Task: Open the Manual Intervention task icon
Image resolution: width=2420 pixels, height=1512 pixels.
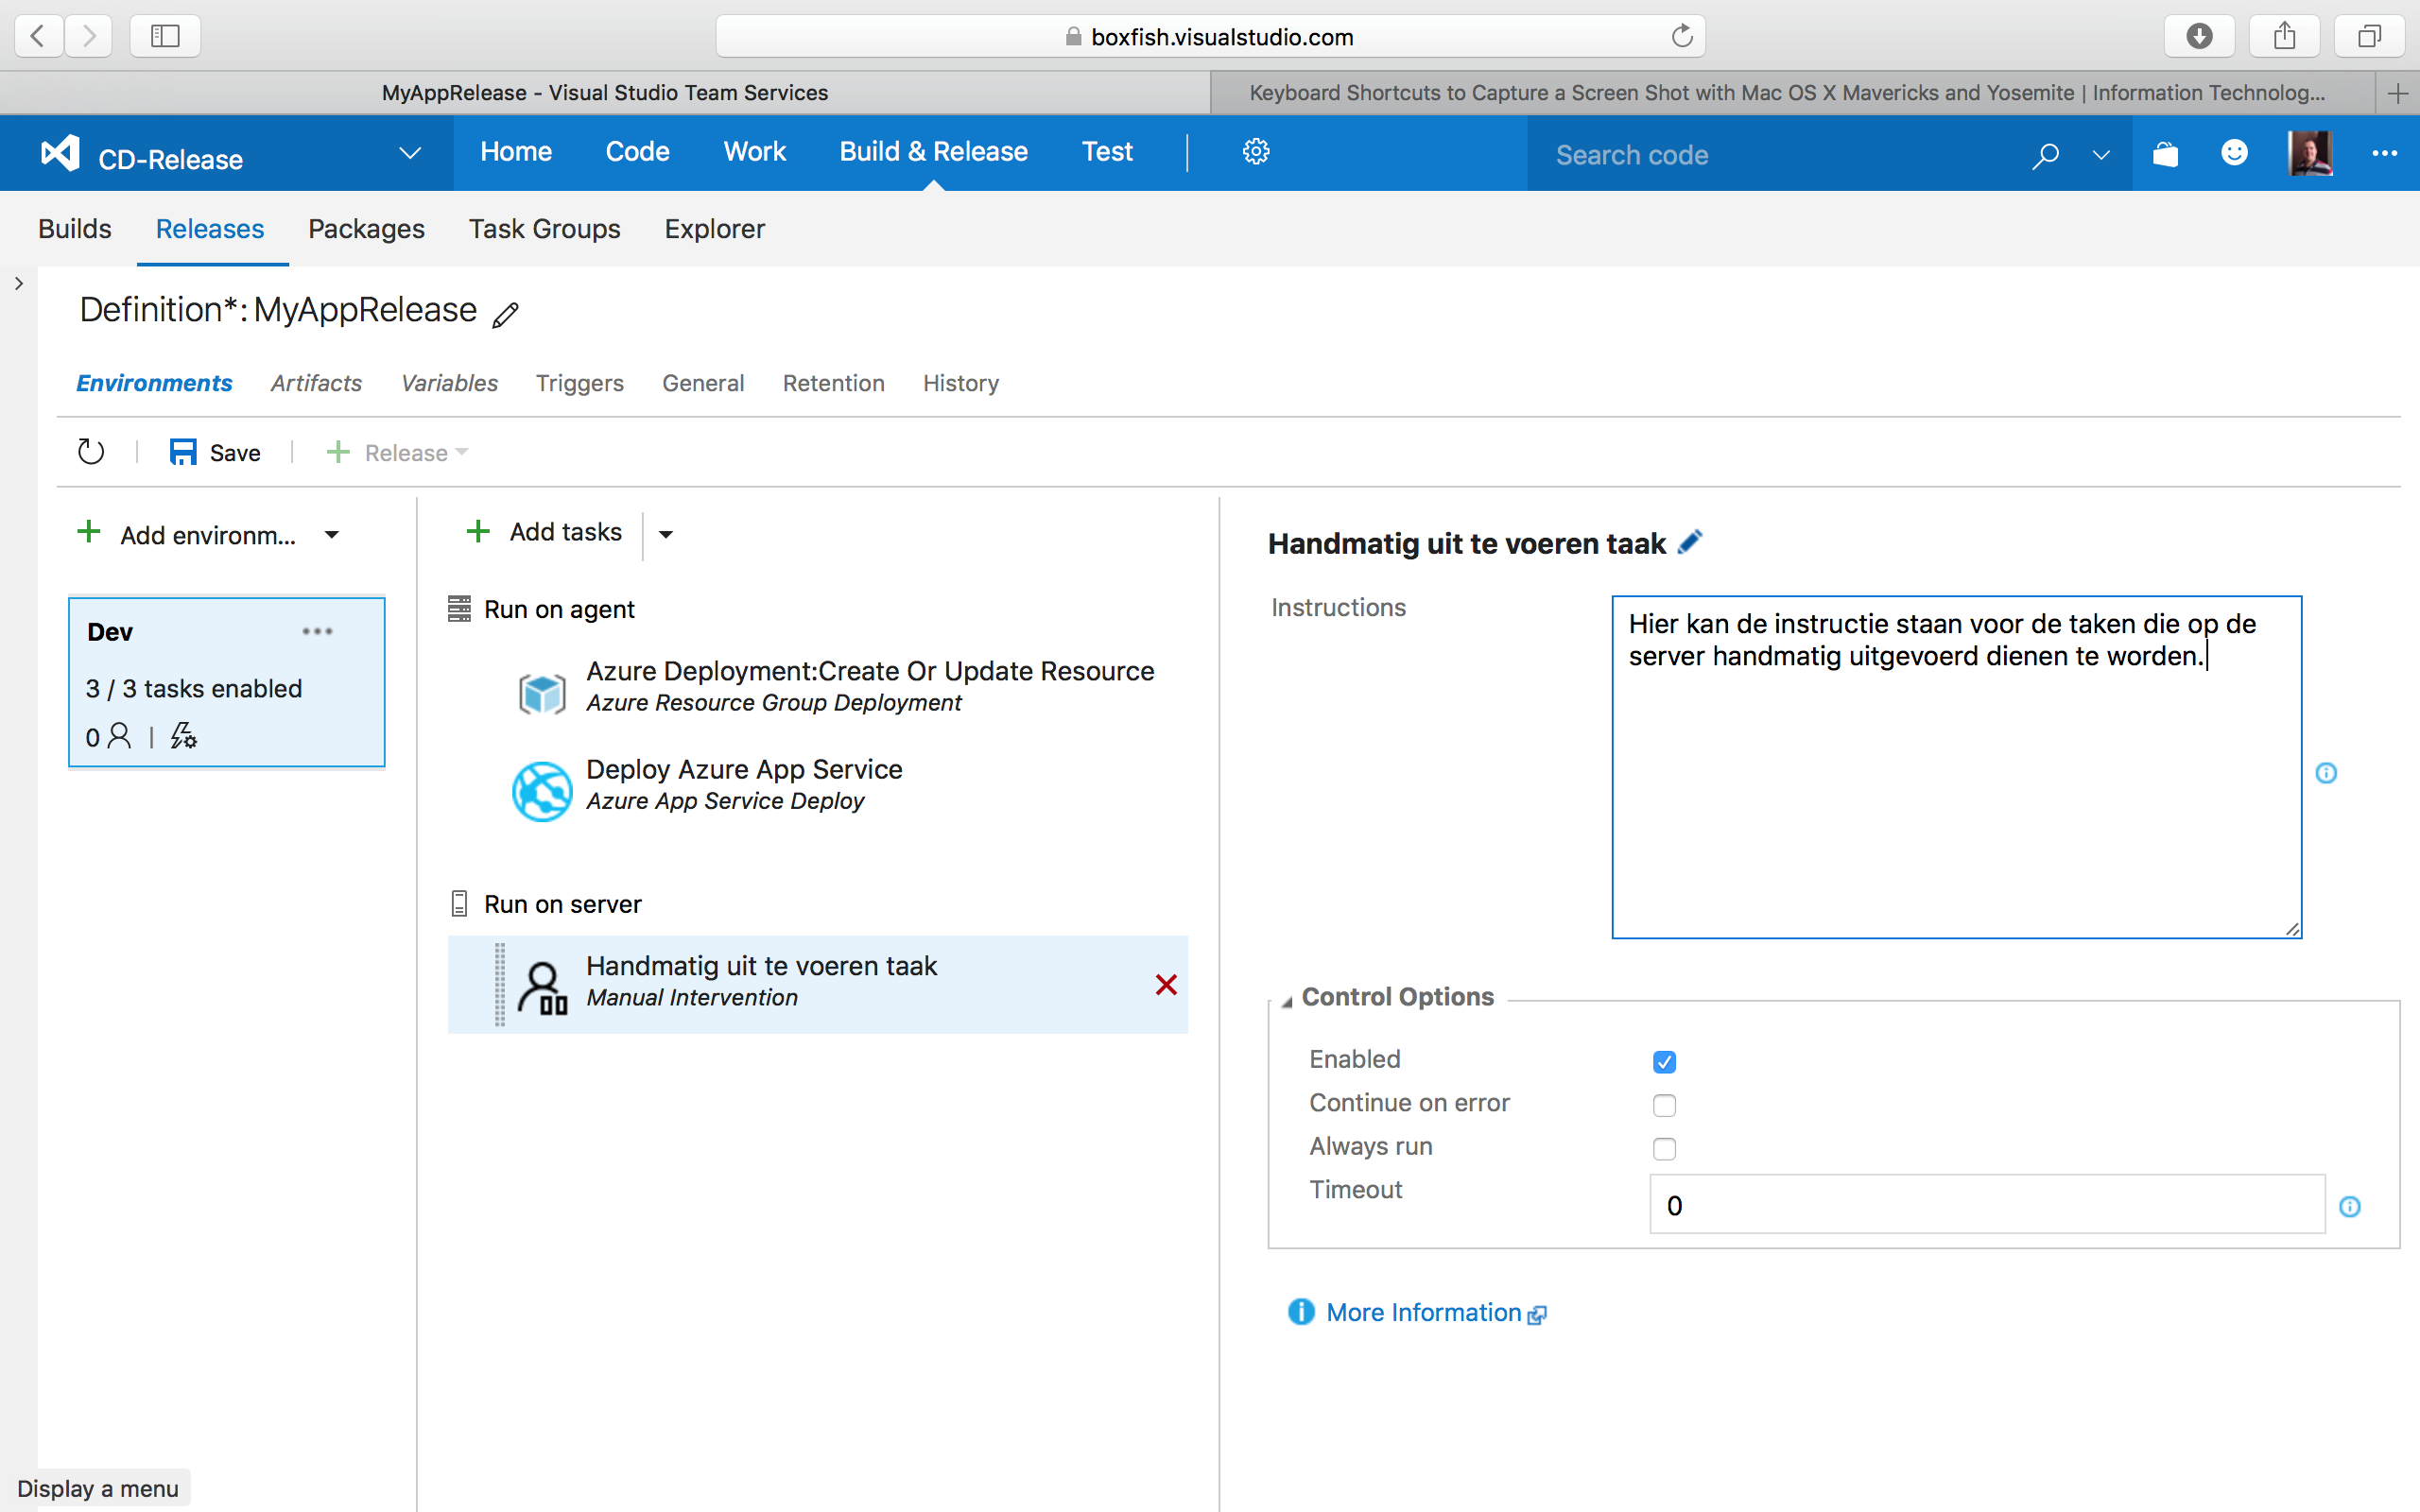Action: coord(543,983)
